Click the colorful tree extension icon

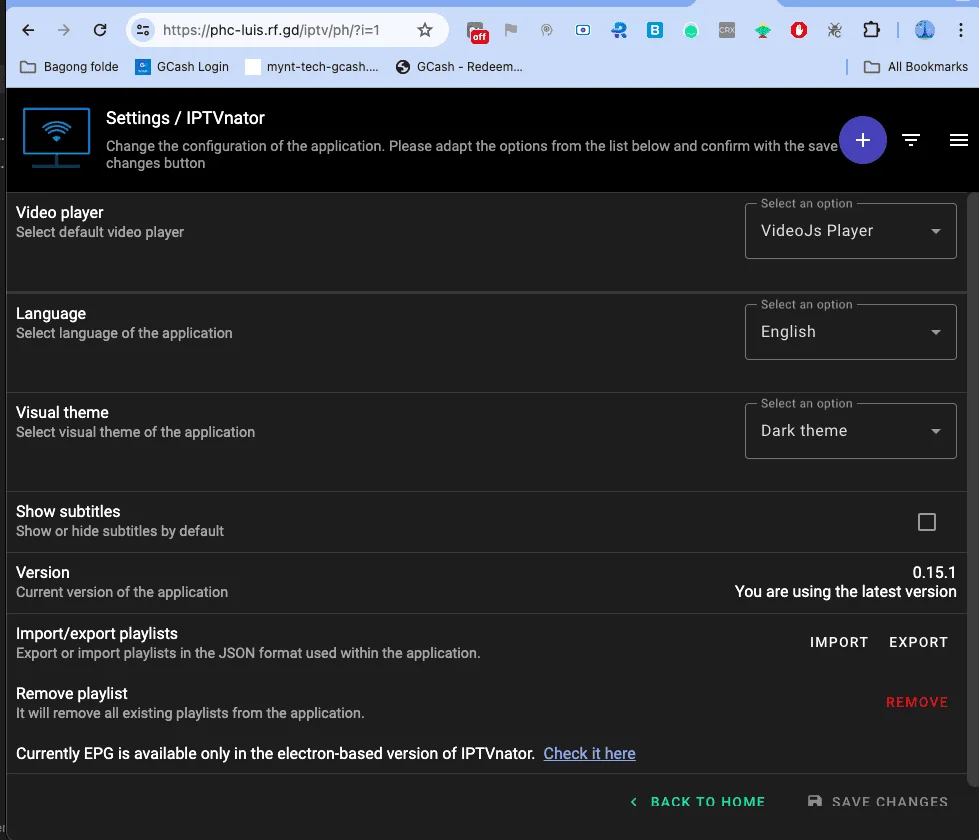click(x=762, y=31)
